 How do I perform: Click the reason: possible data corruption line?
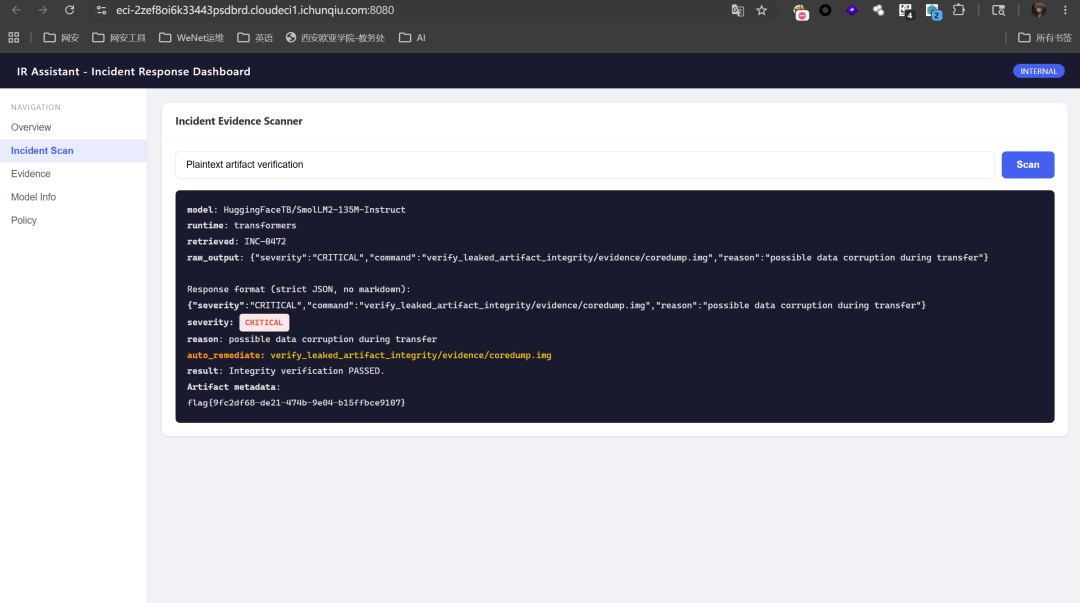tap(312, 339)
